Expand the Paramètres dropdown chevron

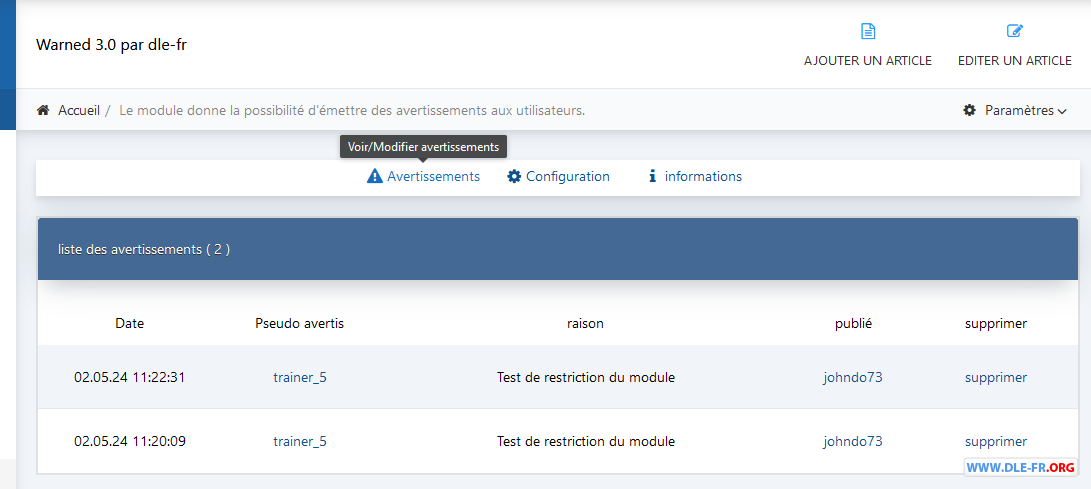click(x=1062, y=111)
